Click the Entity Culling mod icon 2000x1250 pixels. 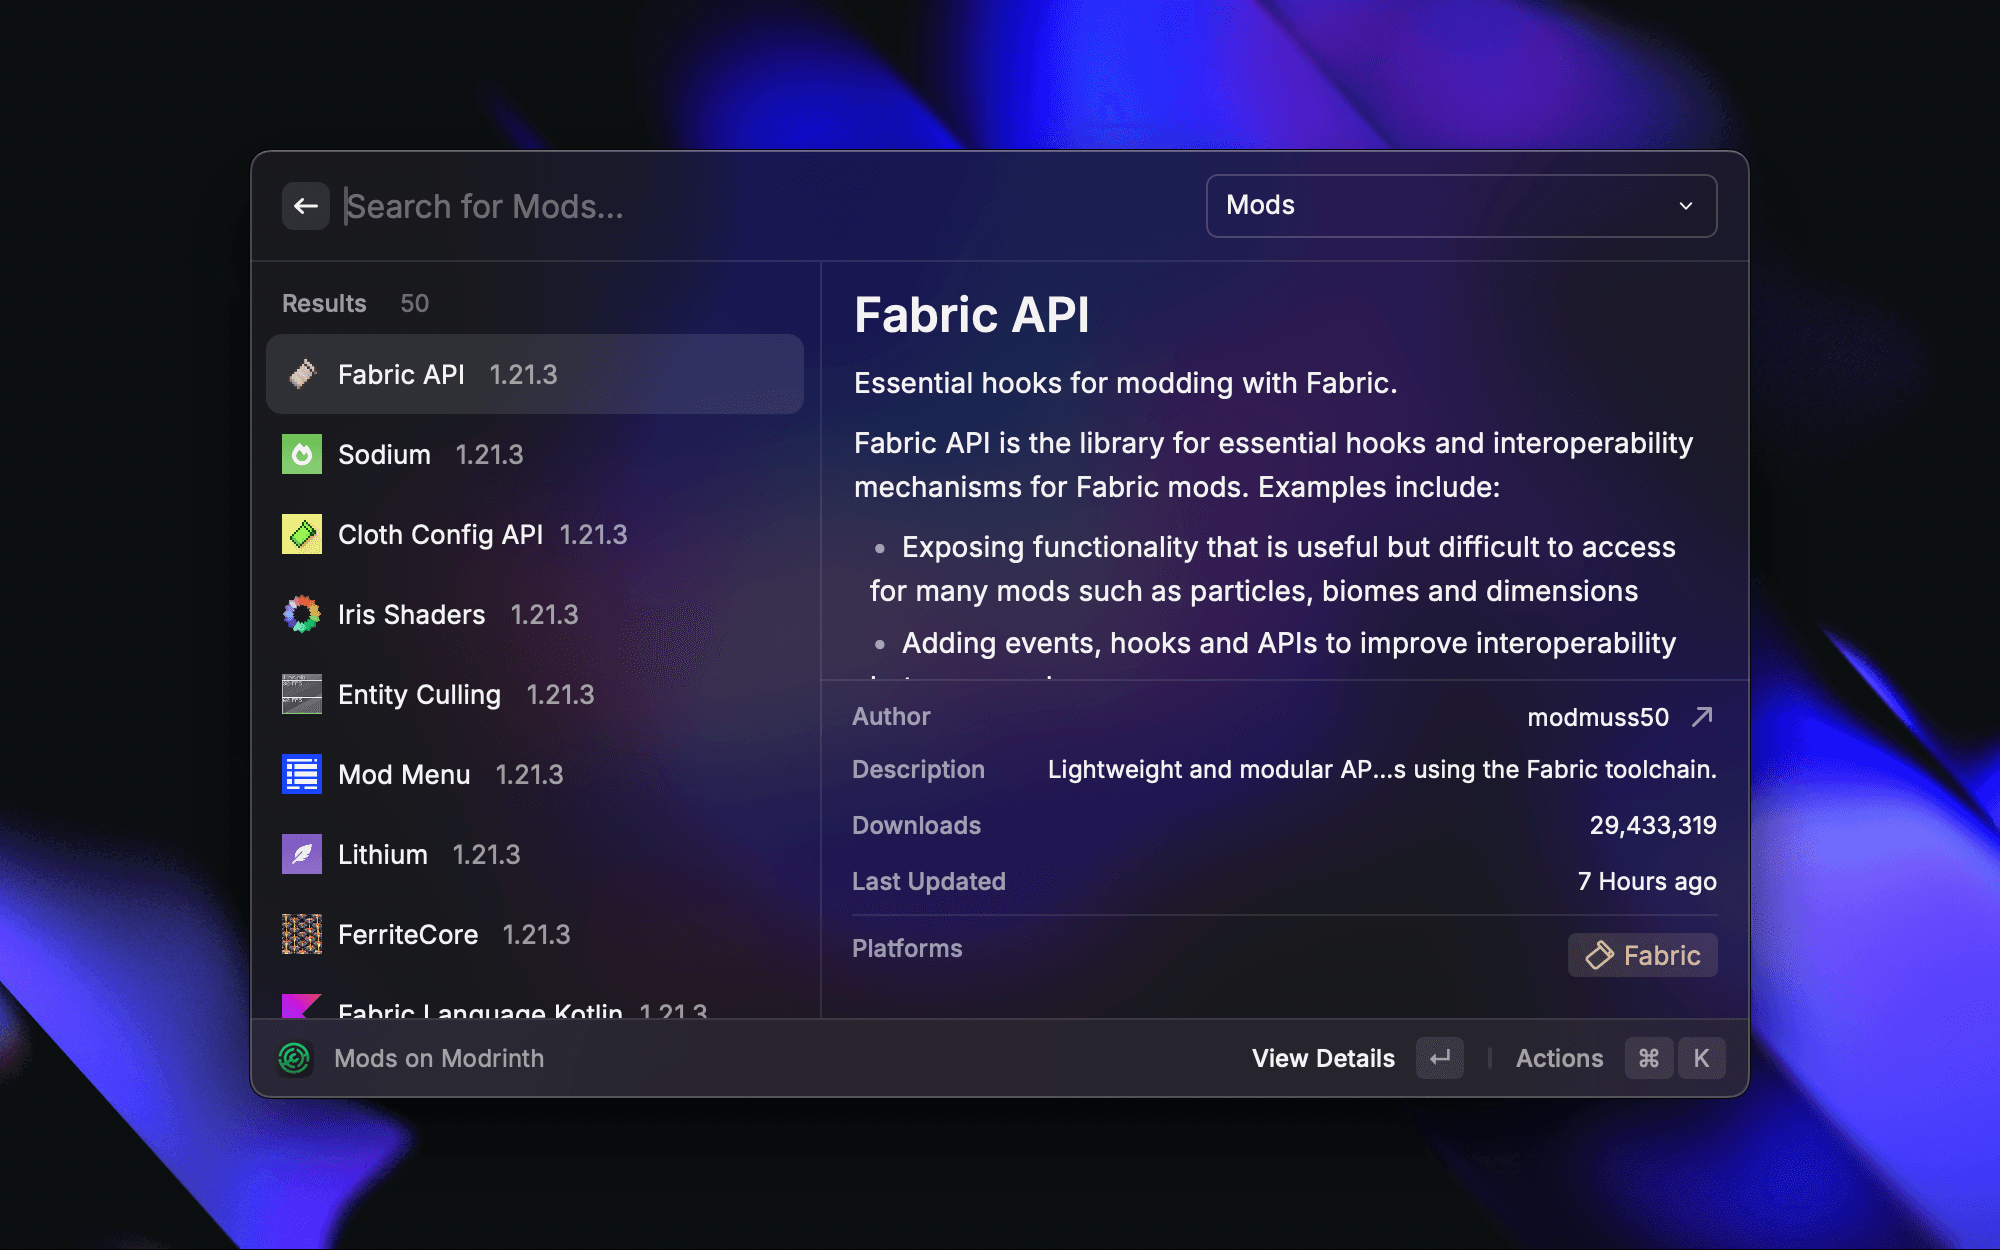click(302, 693)
